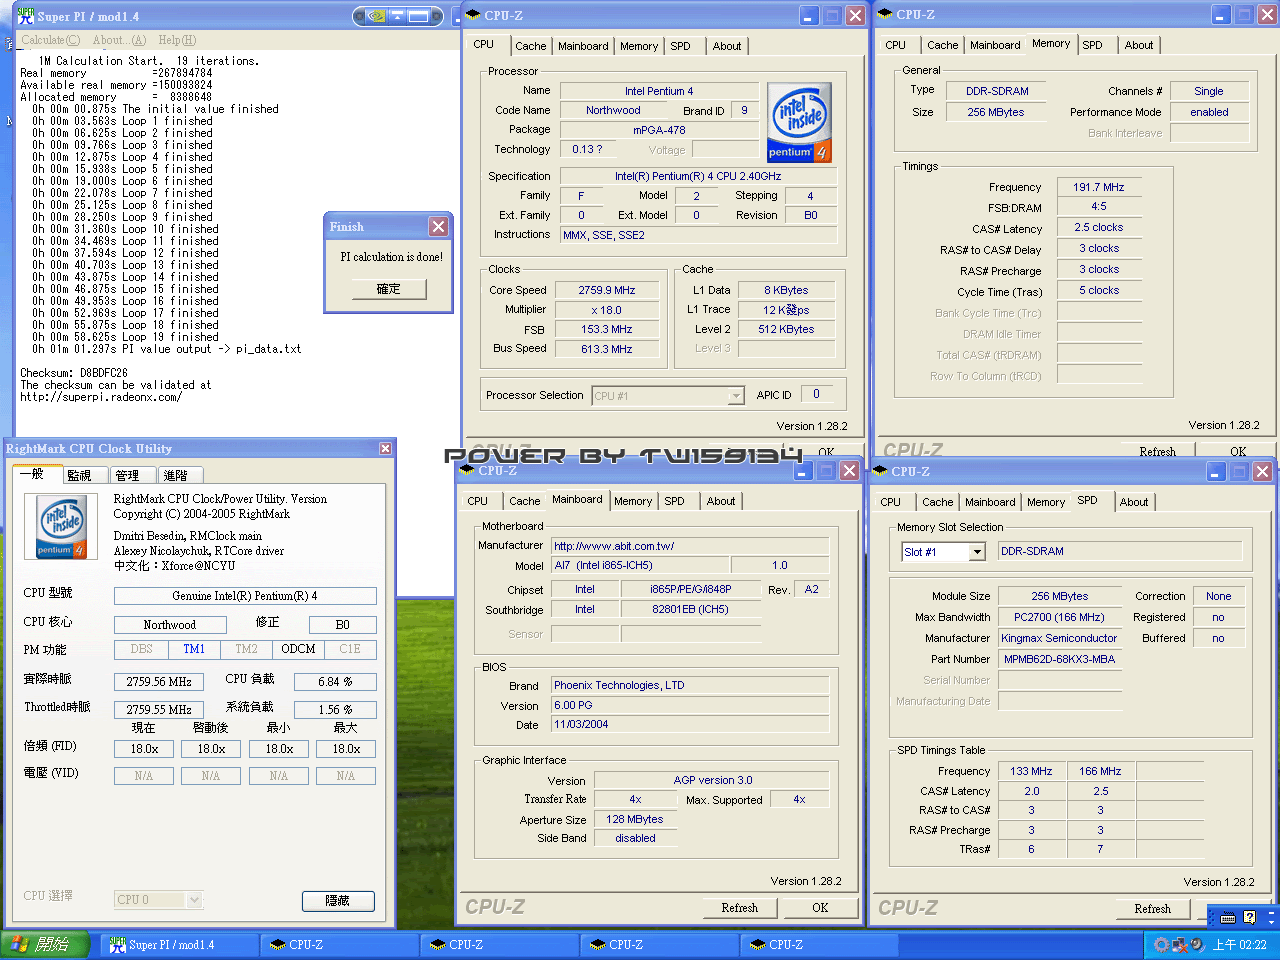The height and width of the screenshot is (960, 1280).
Task: Open Memory tab in CPU-Z window showing motherboard info
Action: [633, 501]
